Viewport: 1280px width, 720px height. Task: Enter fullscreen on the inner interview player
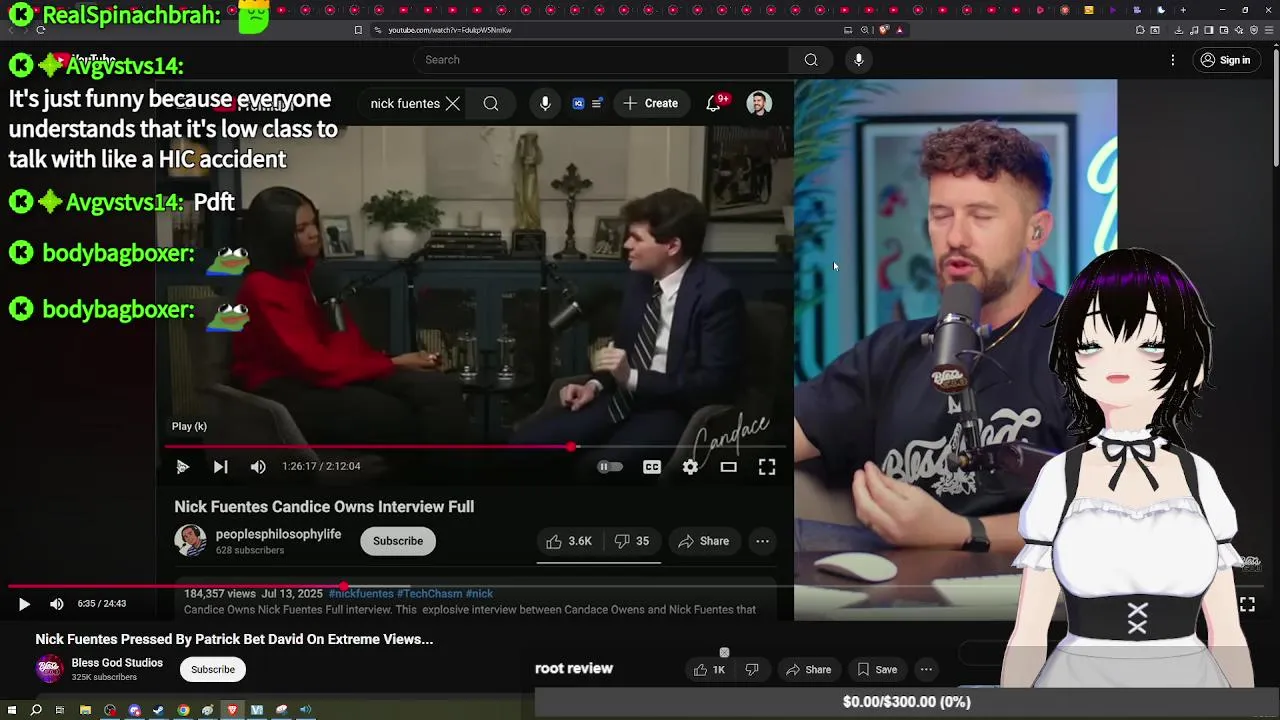coord(767,467)
